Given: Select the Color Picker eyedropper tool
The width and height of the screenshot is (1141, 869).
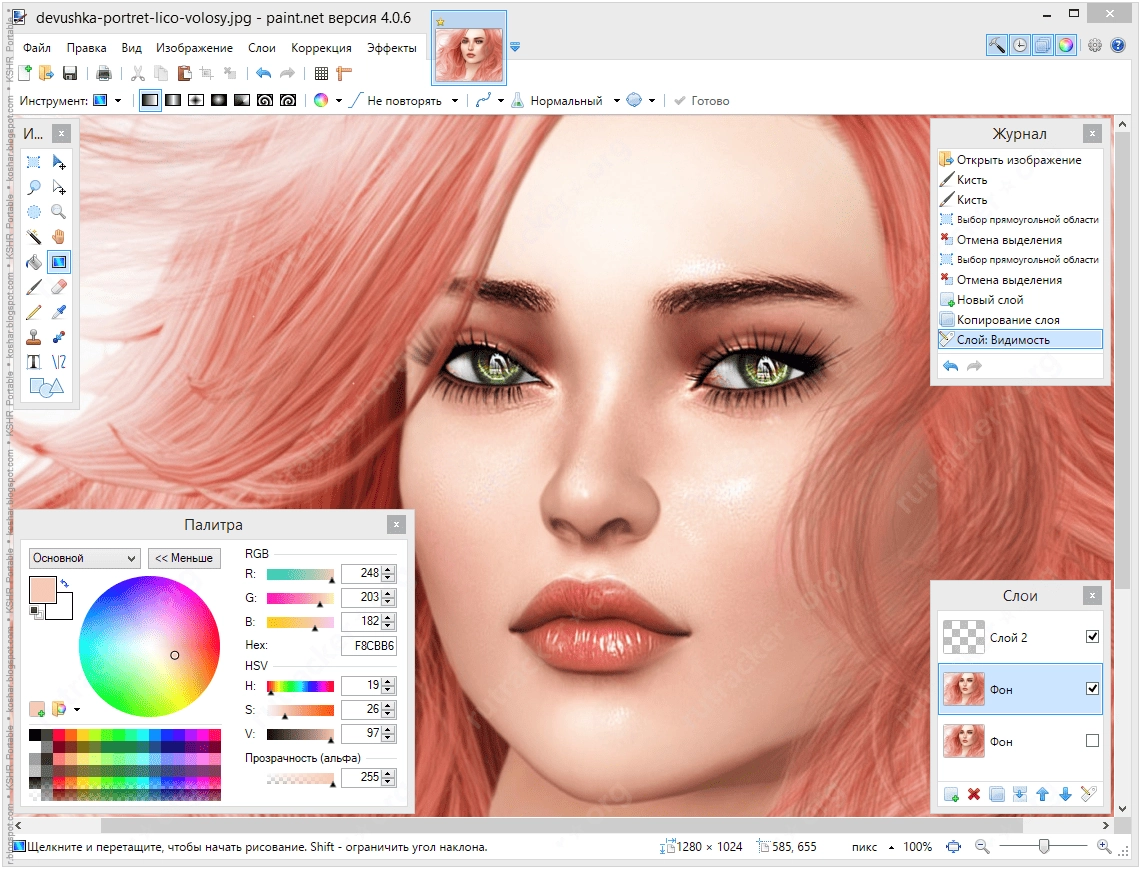Looking at the screenshot, I should pos(59,312).
